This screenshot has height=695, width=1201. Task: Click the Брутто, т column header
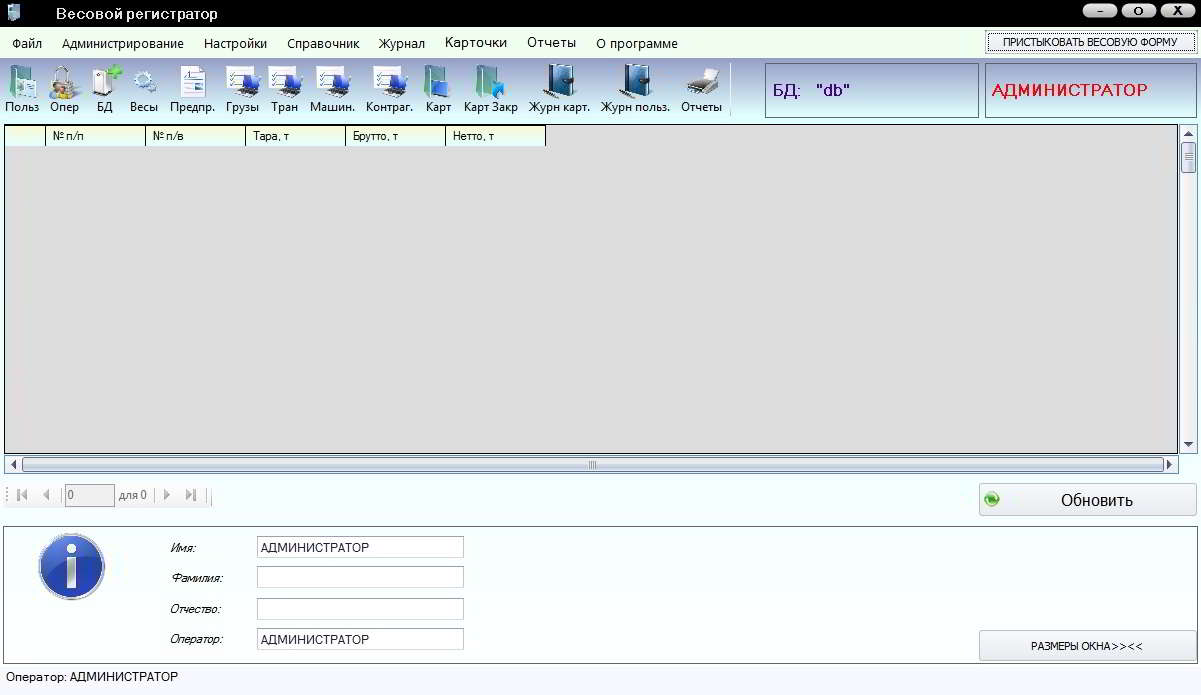[395, 136]
